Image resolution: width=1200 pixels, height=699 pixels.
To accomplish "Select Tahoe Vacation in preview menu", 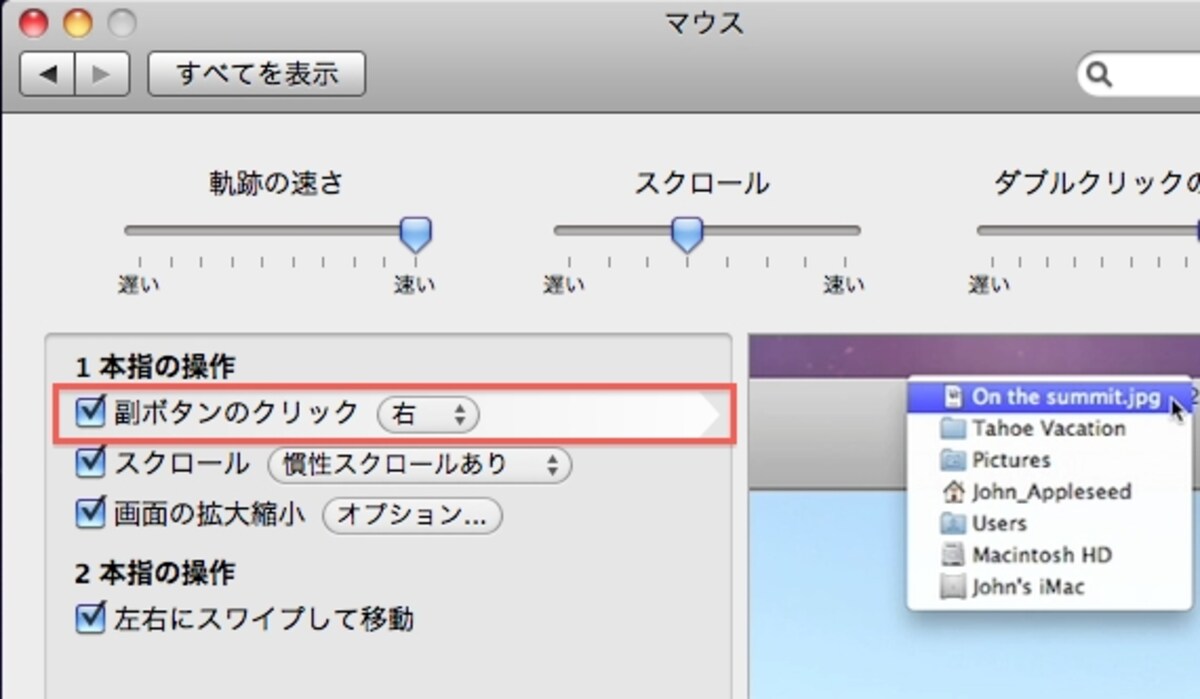I will (1048, 428).
